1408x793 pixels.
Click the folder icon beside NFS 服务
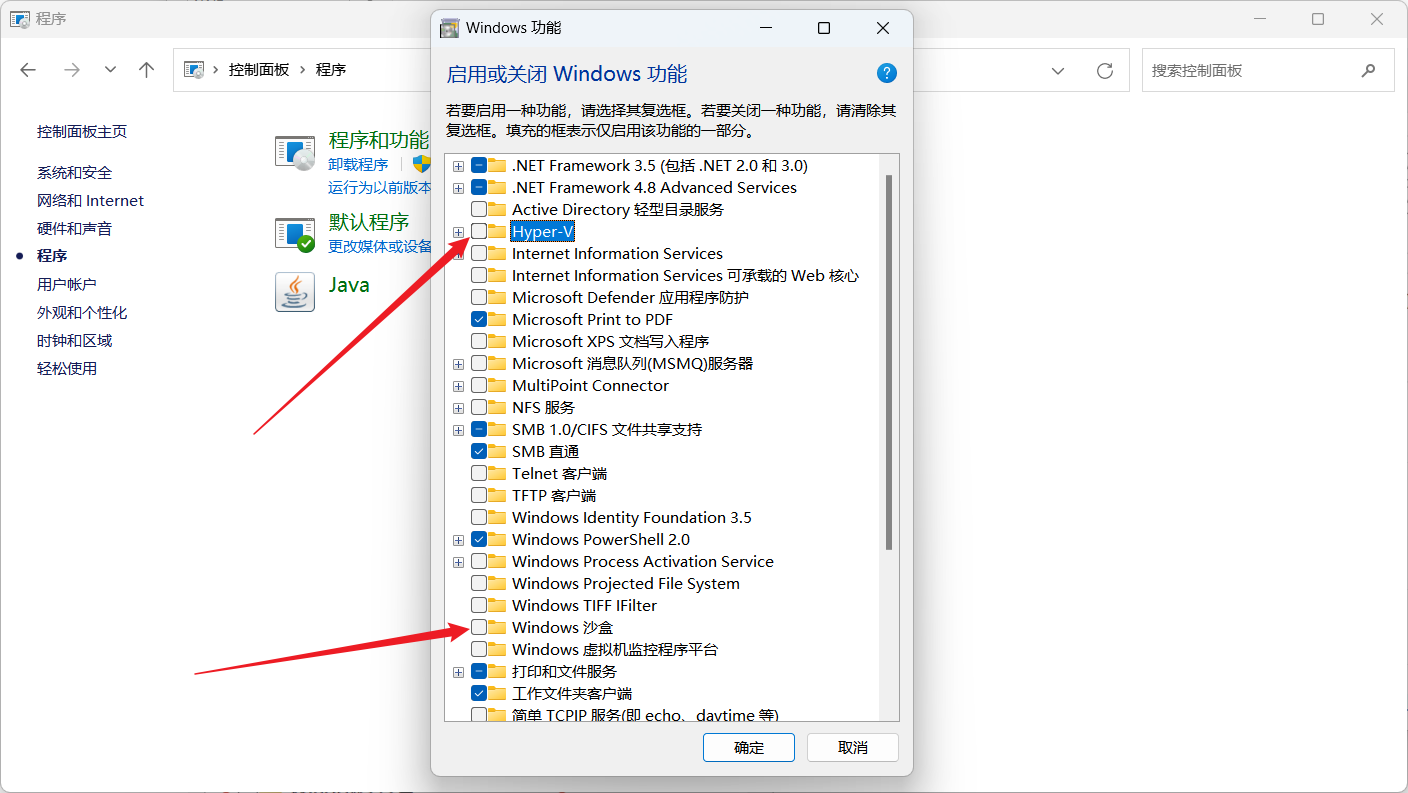(x=497, y=407)
